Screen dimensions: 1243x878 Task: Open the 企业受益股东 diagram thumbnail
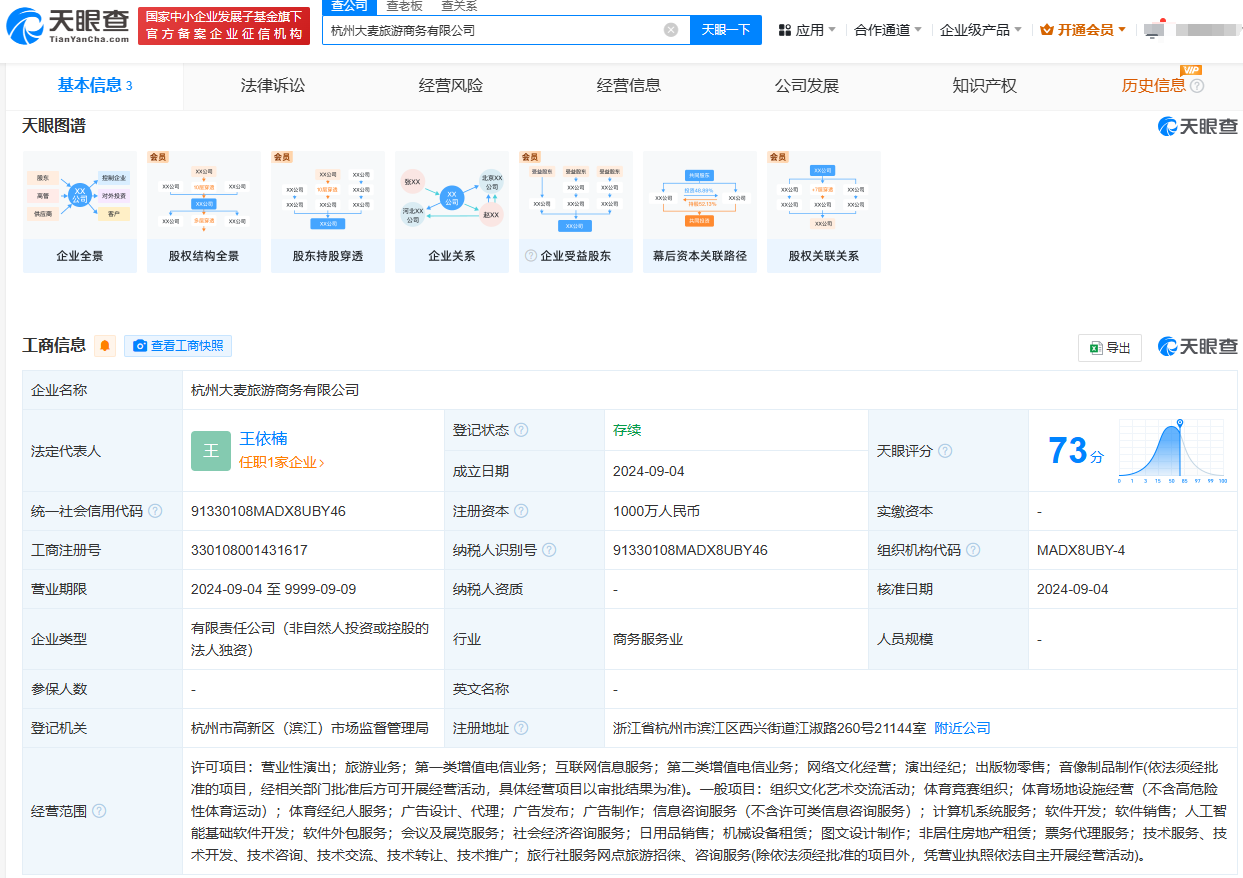(576, 212)
